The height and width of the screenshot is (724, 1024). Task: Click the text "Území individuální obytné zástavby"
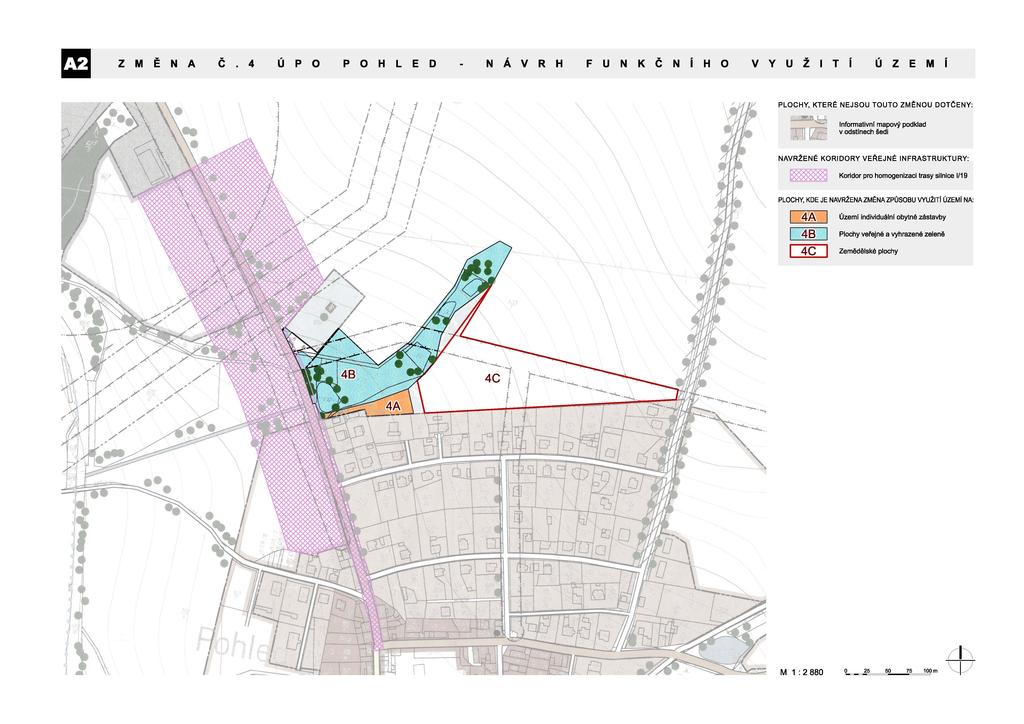click(892, 217)
